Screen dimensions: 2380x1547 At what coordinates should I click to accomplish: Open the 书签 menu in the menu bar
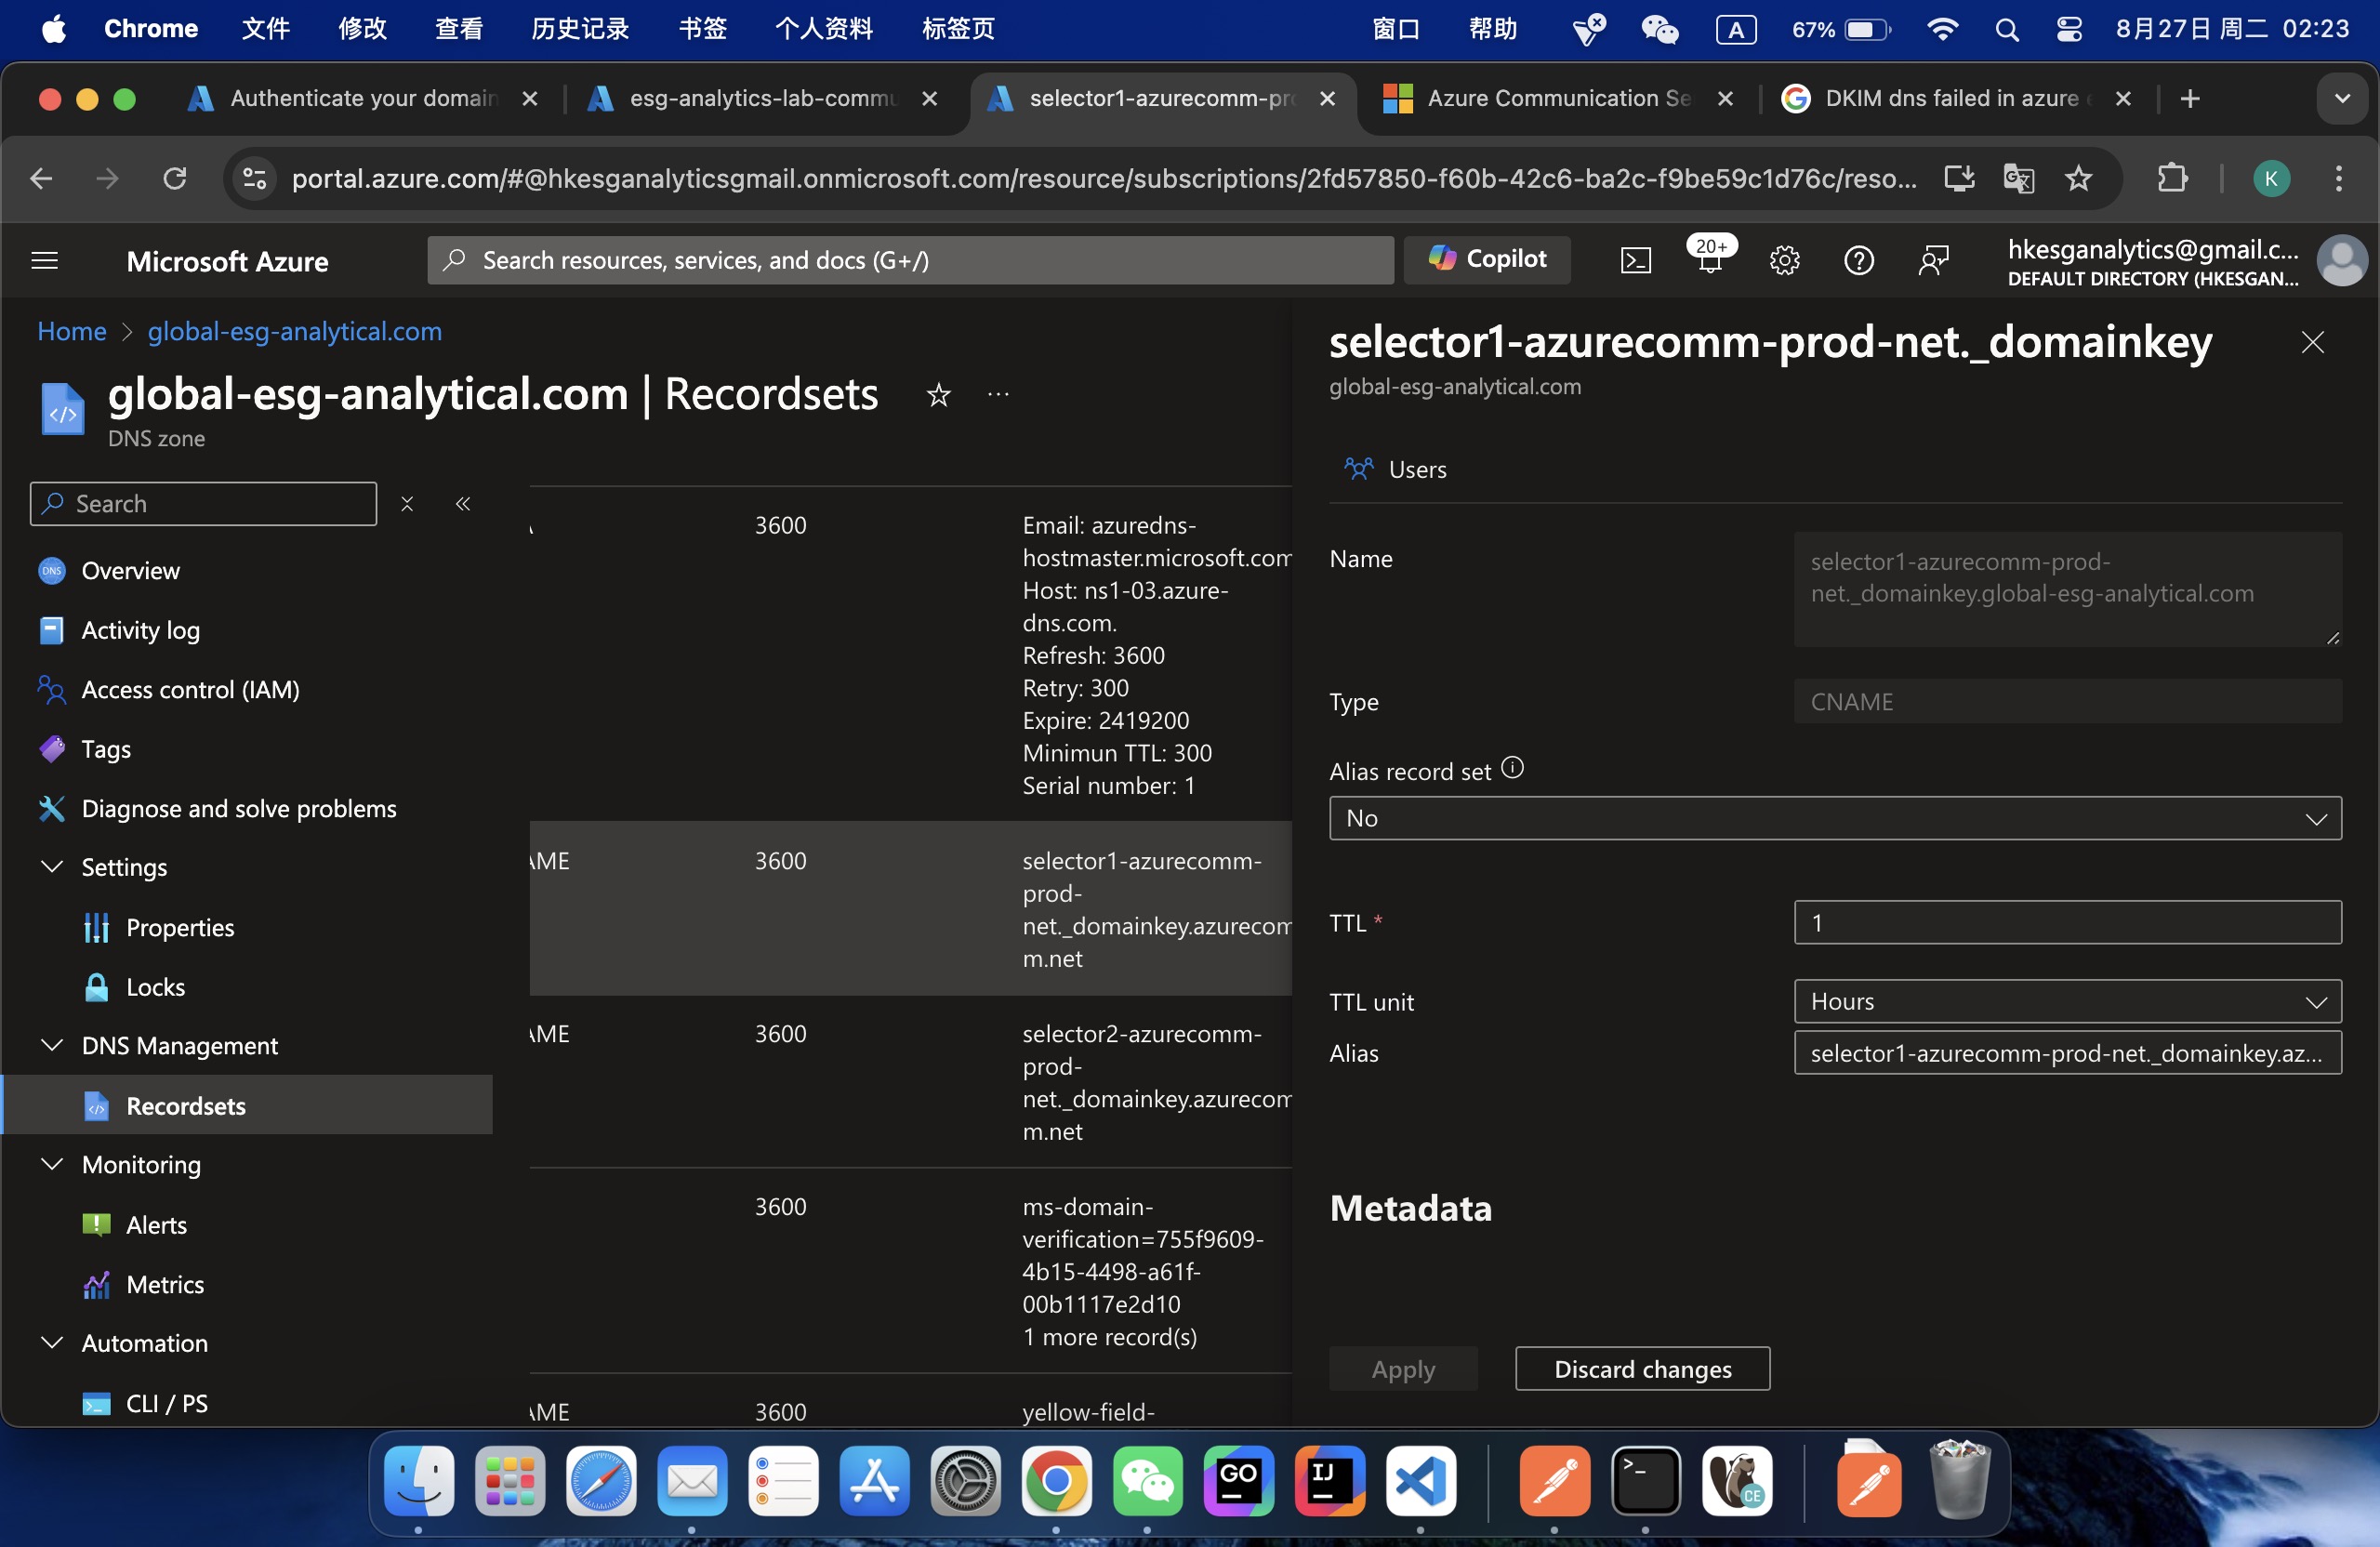(702, 28)
